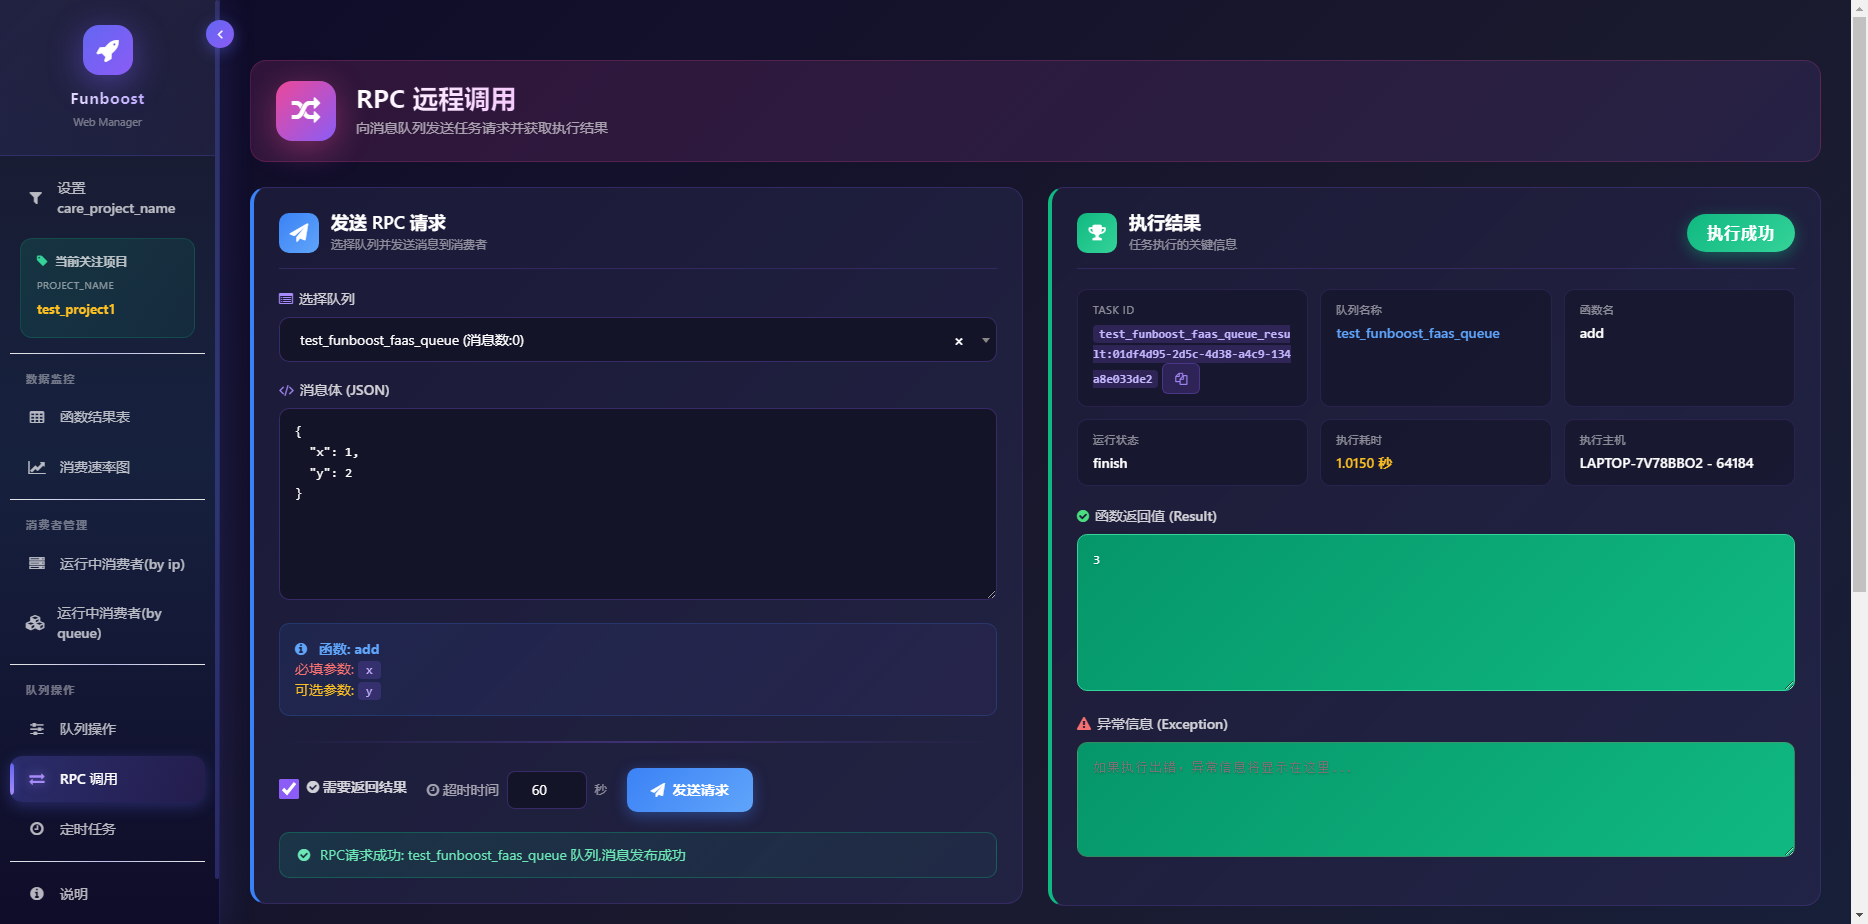The image size is (1868, 924).
Task: Toggle the 需要返回结果 checkbox
Action: [x=289, y=789]
